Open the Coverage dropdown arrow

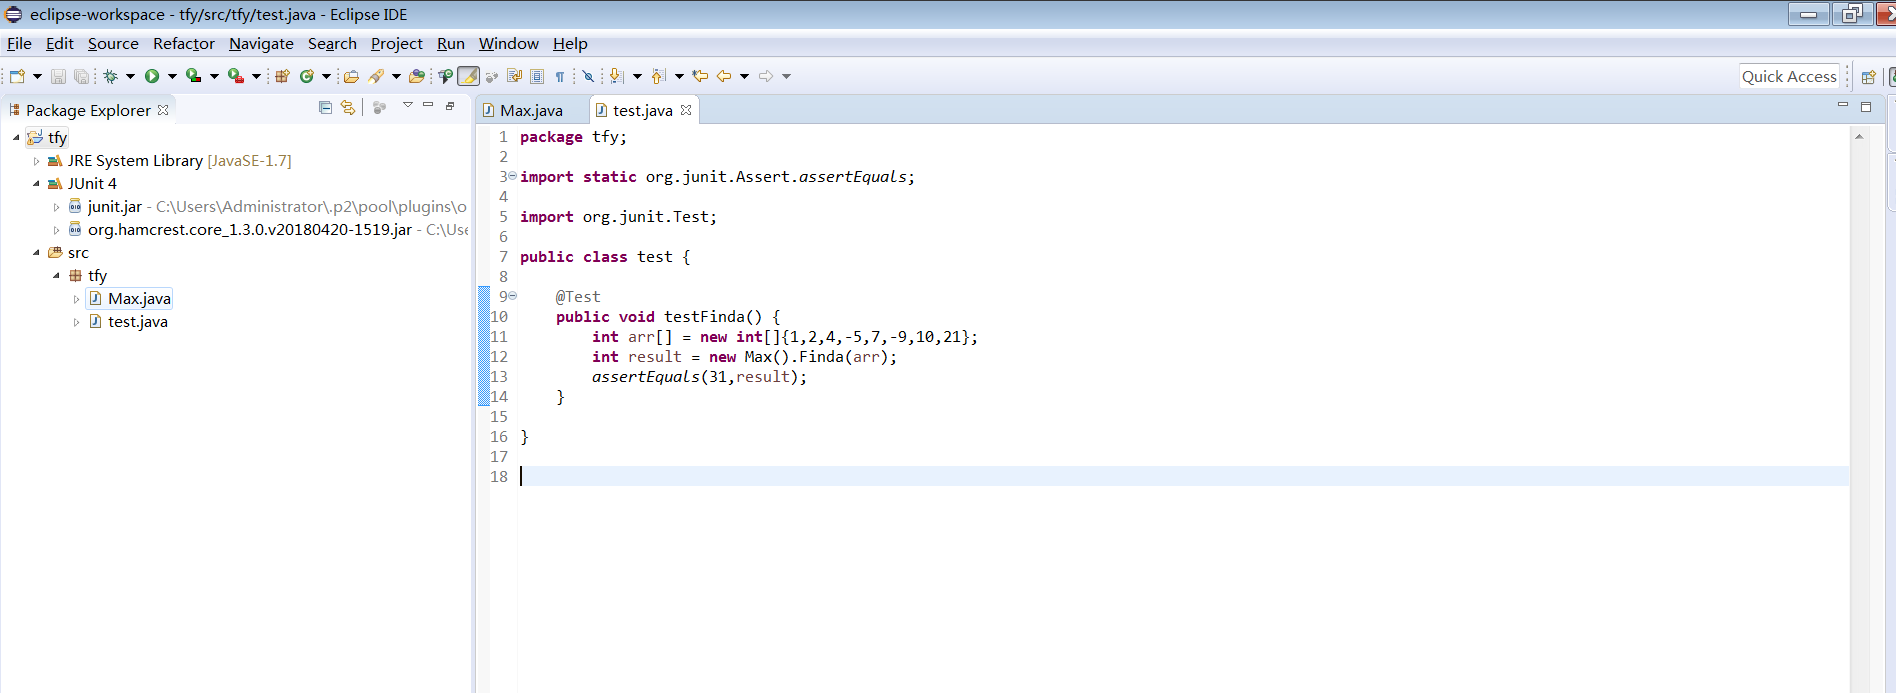[214, 76]
